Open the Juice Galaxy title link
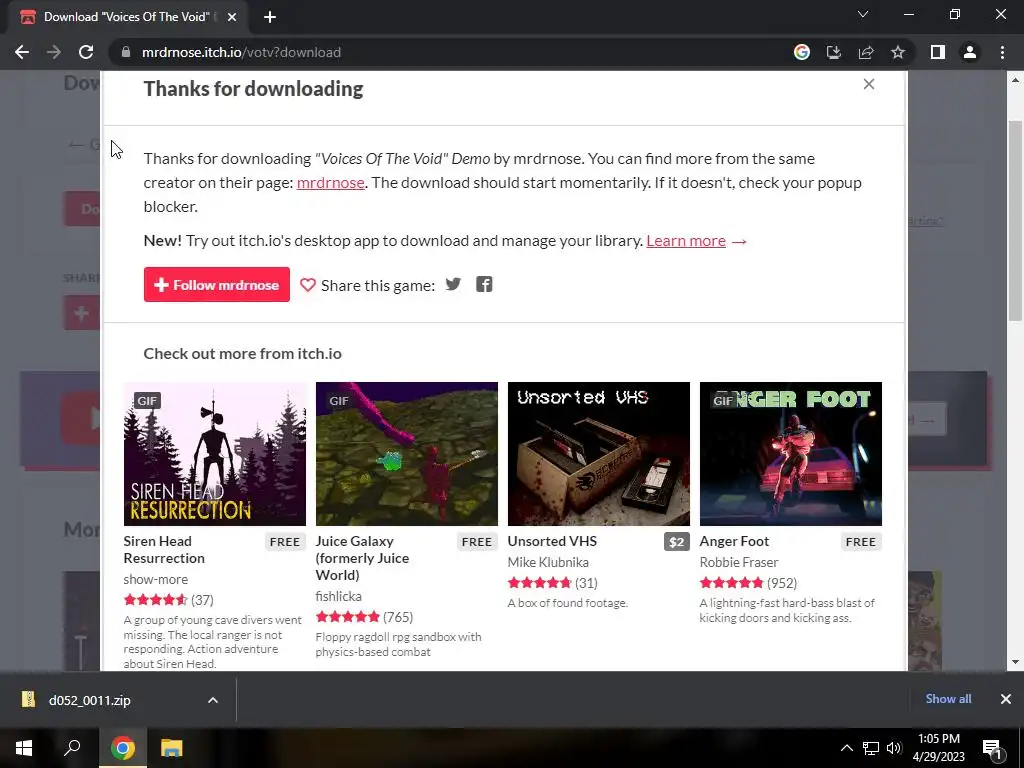The width and height of the screenshot is (1024, 768). 362,558
